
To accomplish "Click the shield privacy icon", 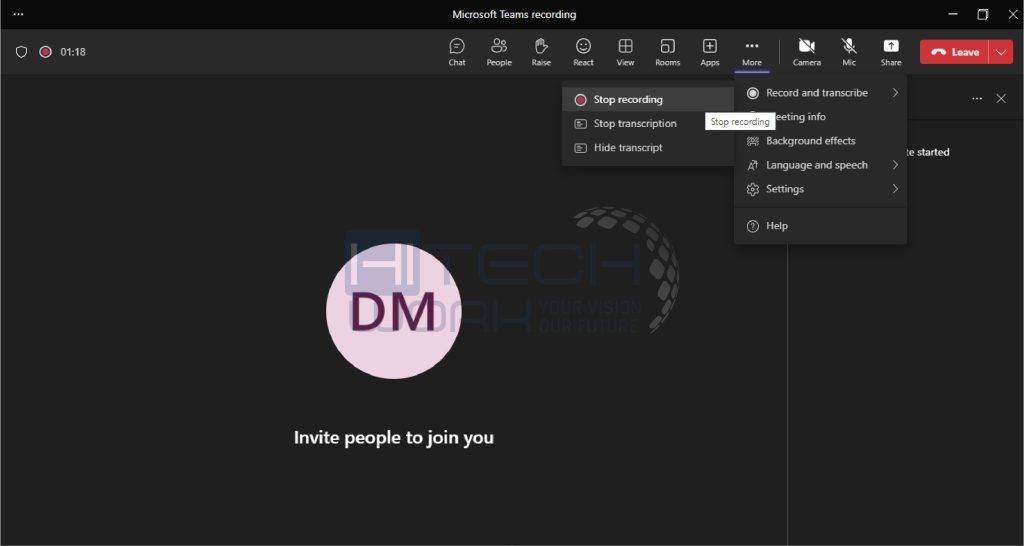I will [22, 52].
